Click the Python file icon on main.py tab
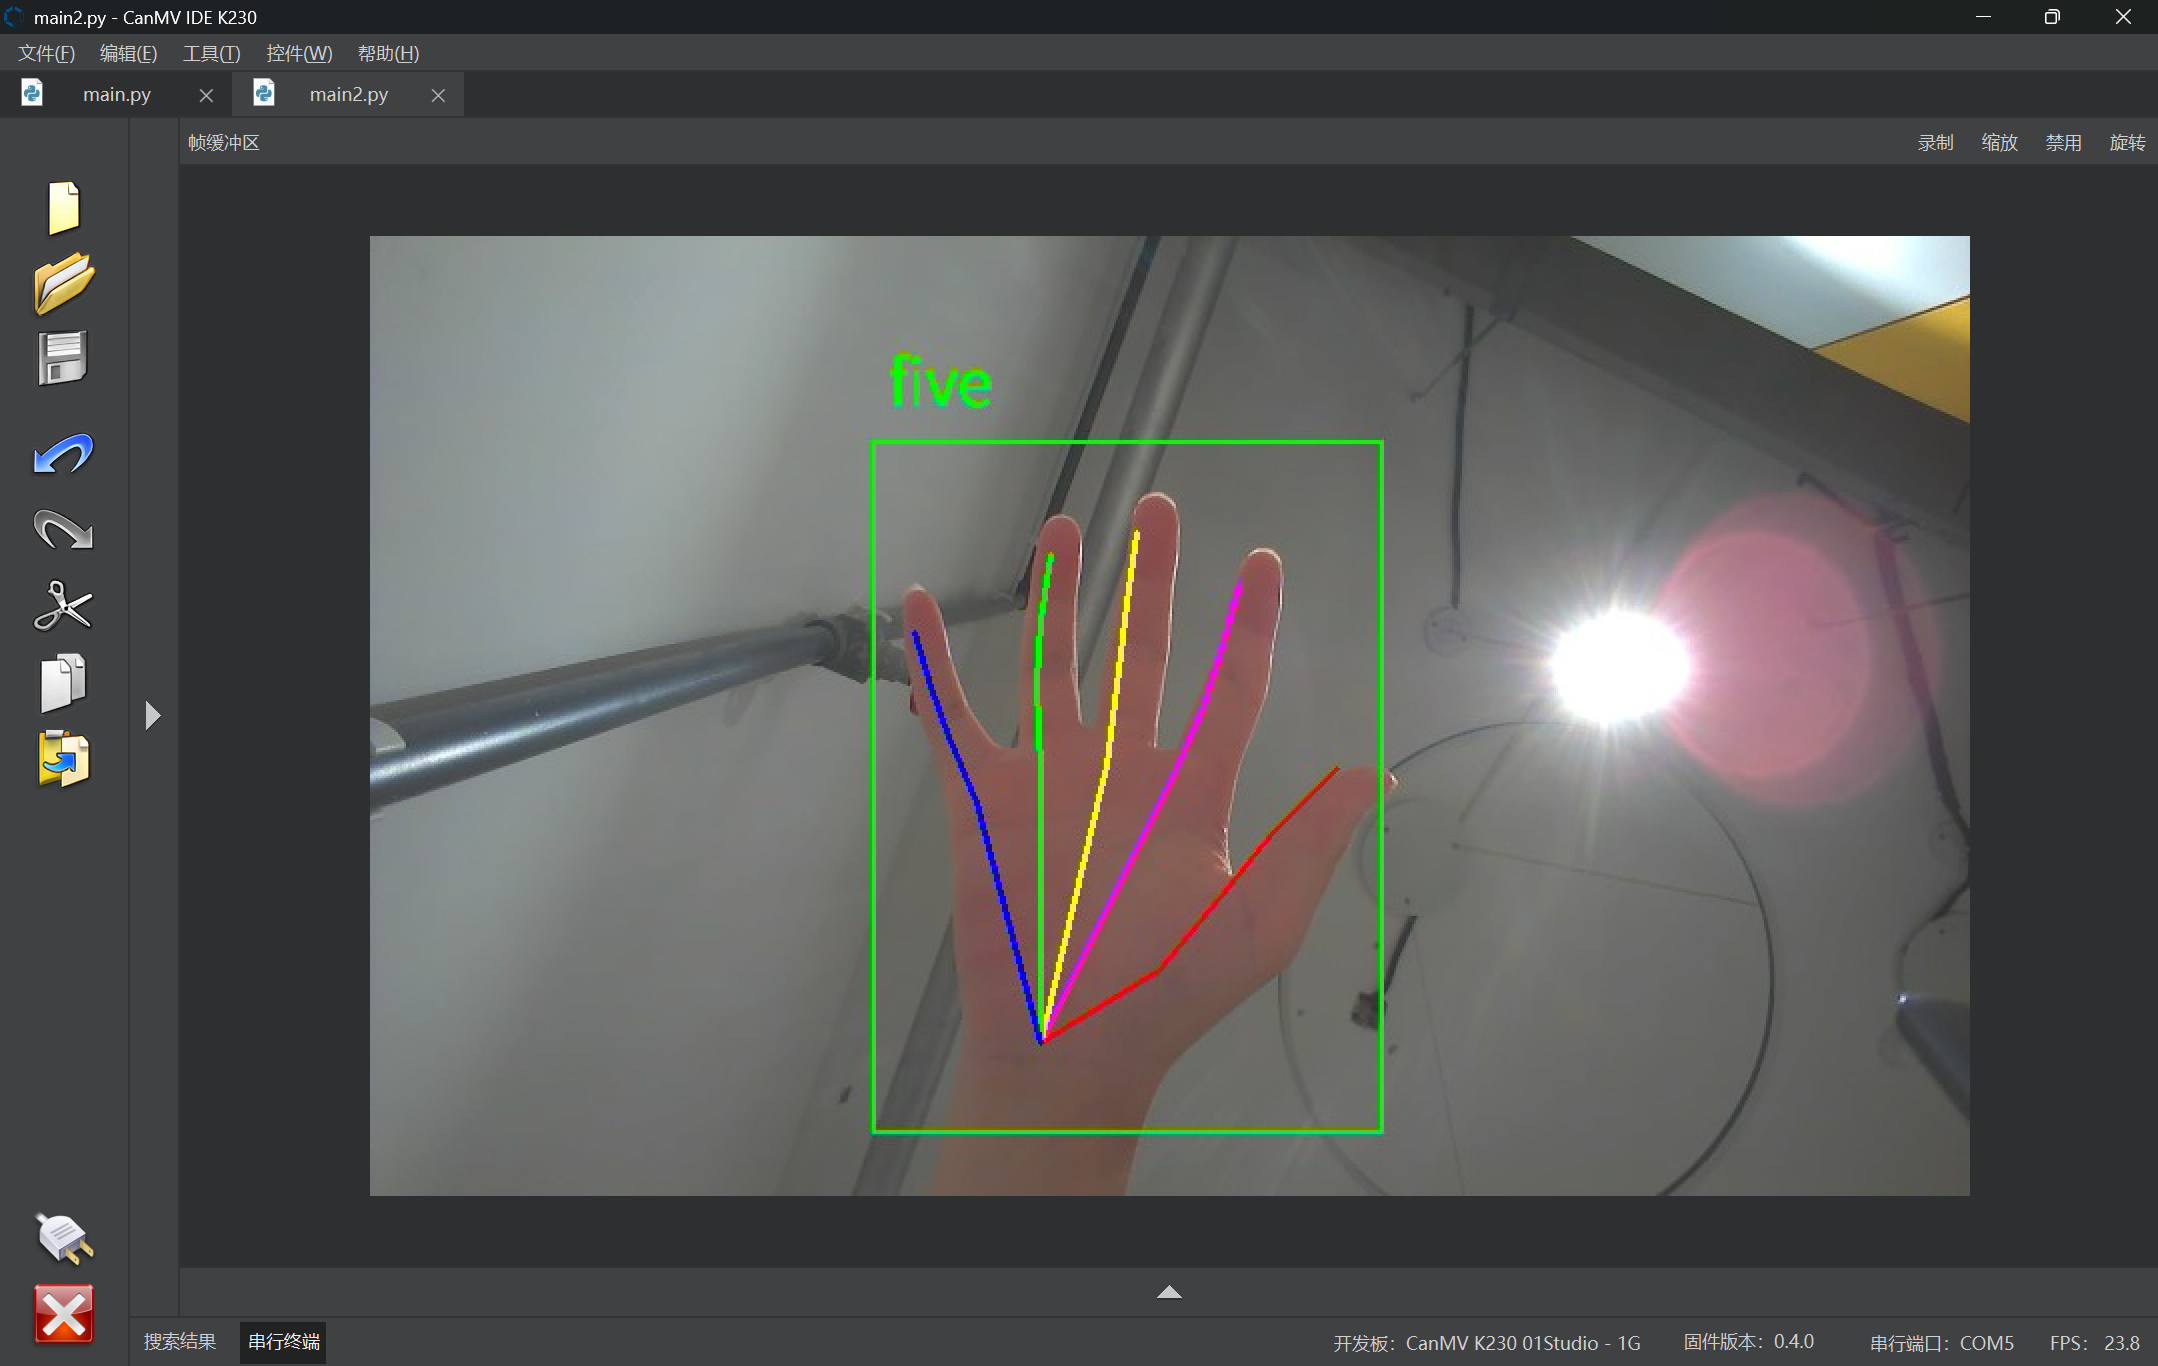Image resolution: width=2158 pixels, height=1366 pixels. (32, 93)
